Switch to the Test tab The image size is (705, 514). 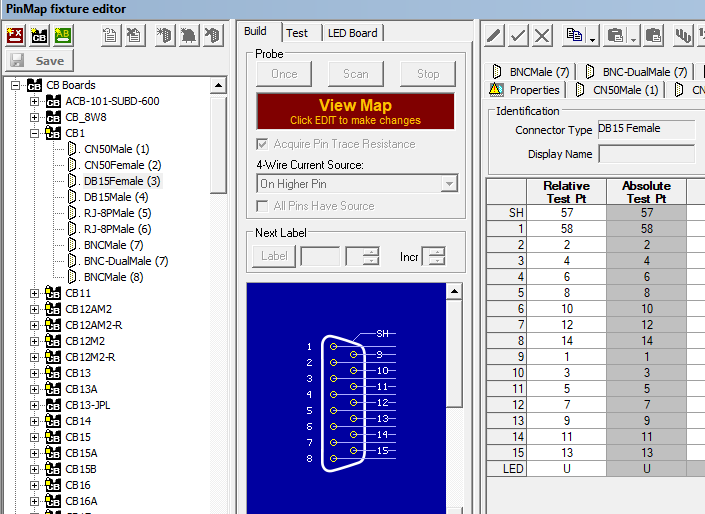(297, 33)
